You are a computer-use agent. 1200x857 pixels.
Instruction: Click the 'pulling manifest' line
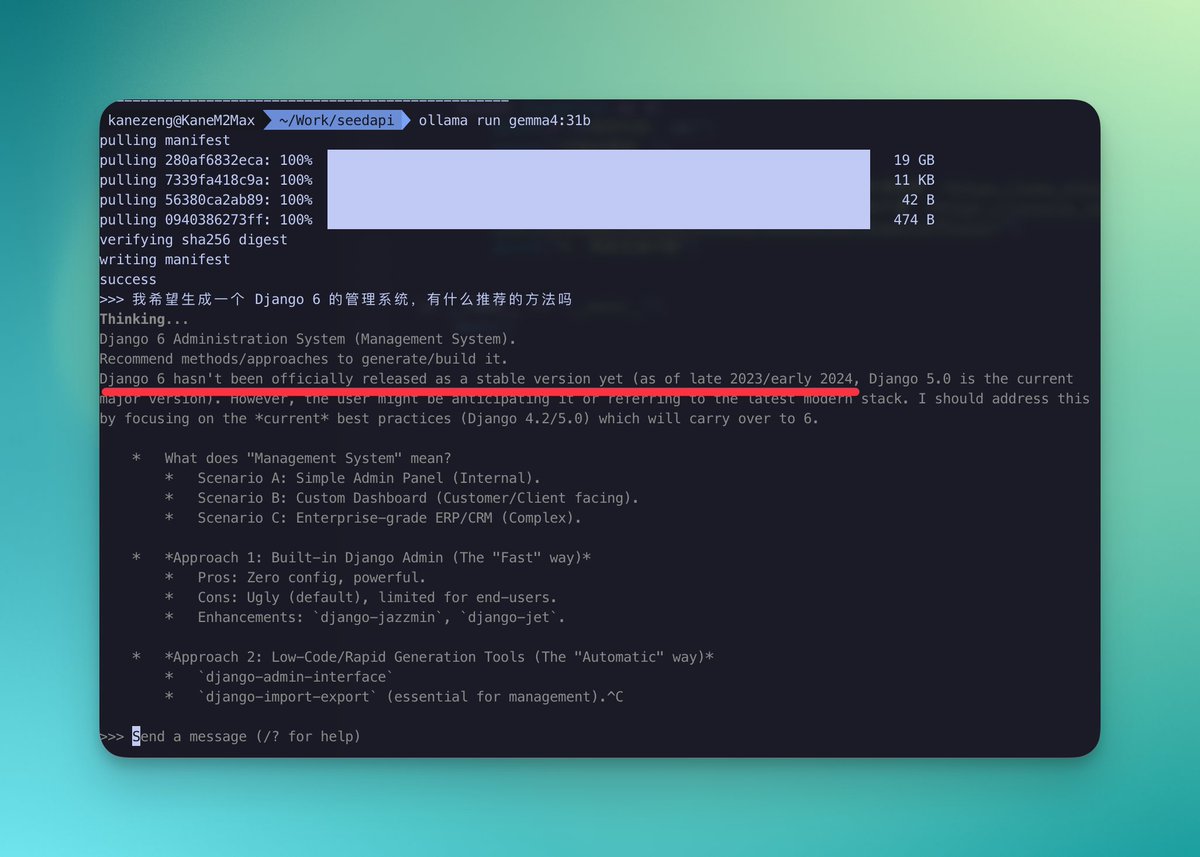coord(165,141)
